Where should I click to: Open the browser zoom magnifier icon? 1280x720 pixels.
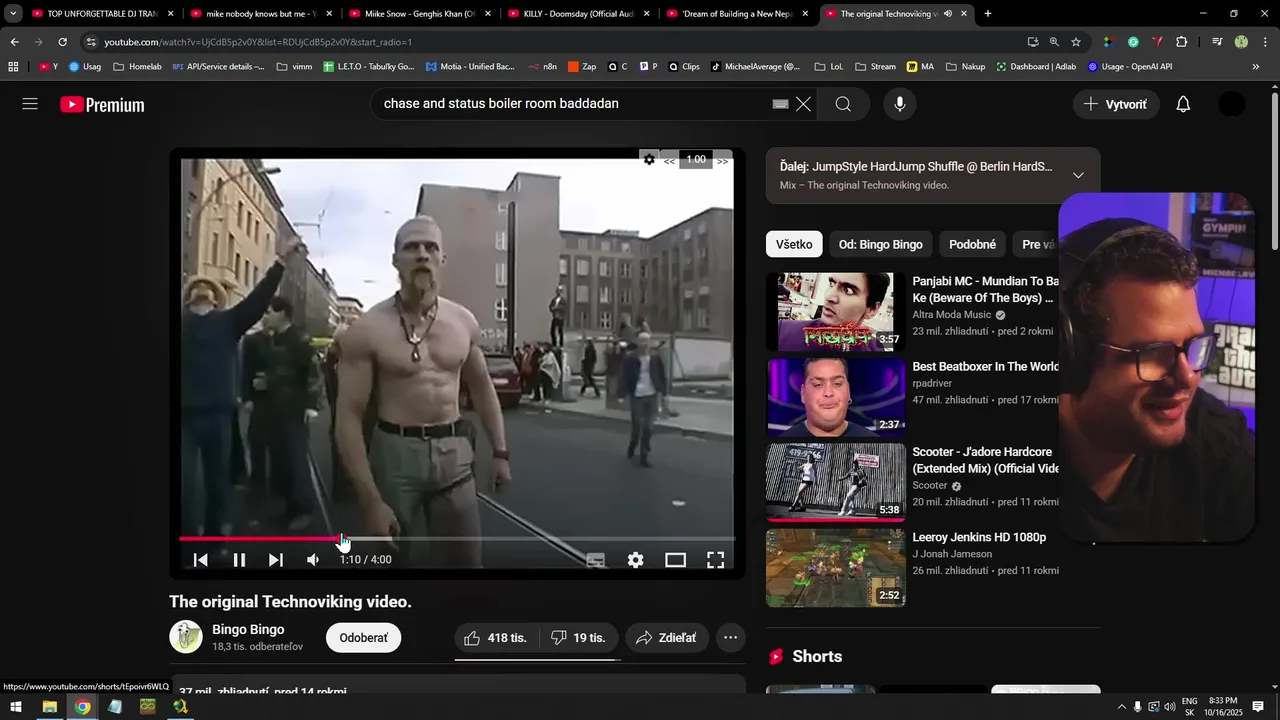coord(1054,42)
